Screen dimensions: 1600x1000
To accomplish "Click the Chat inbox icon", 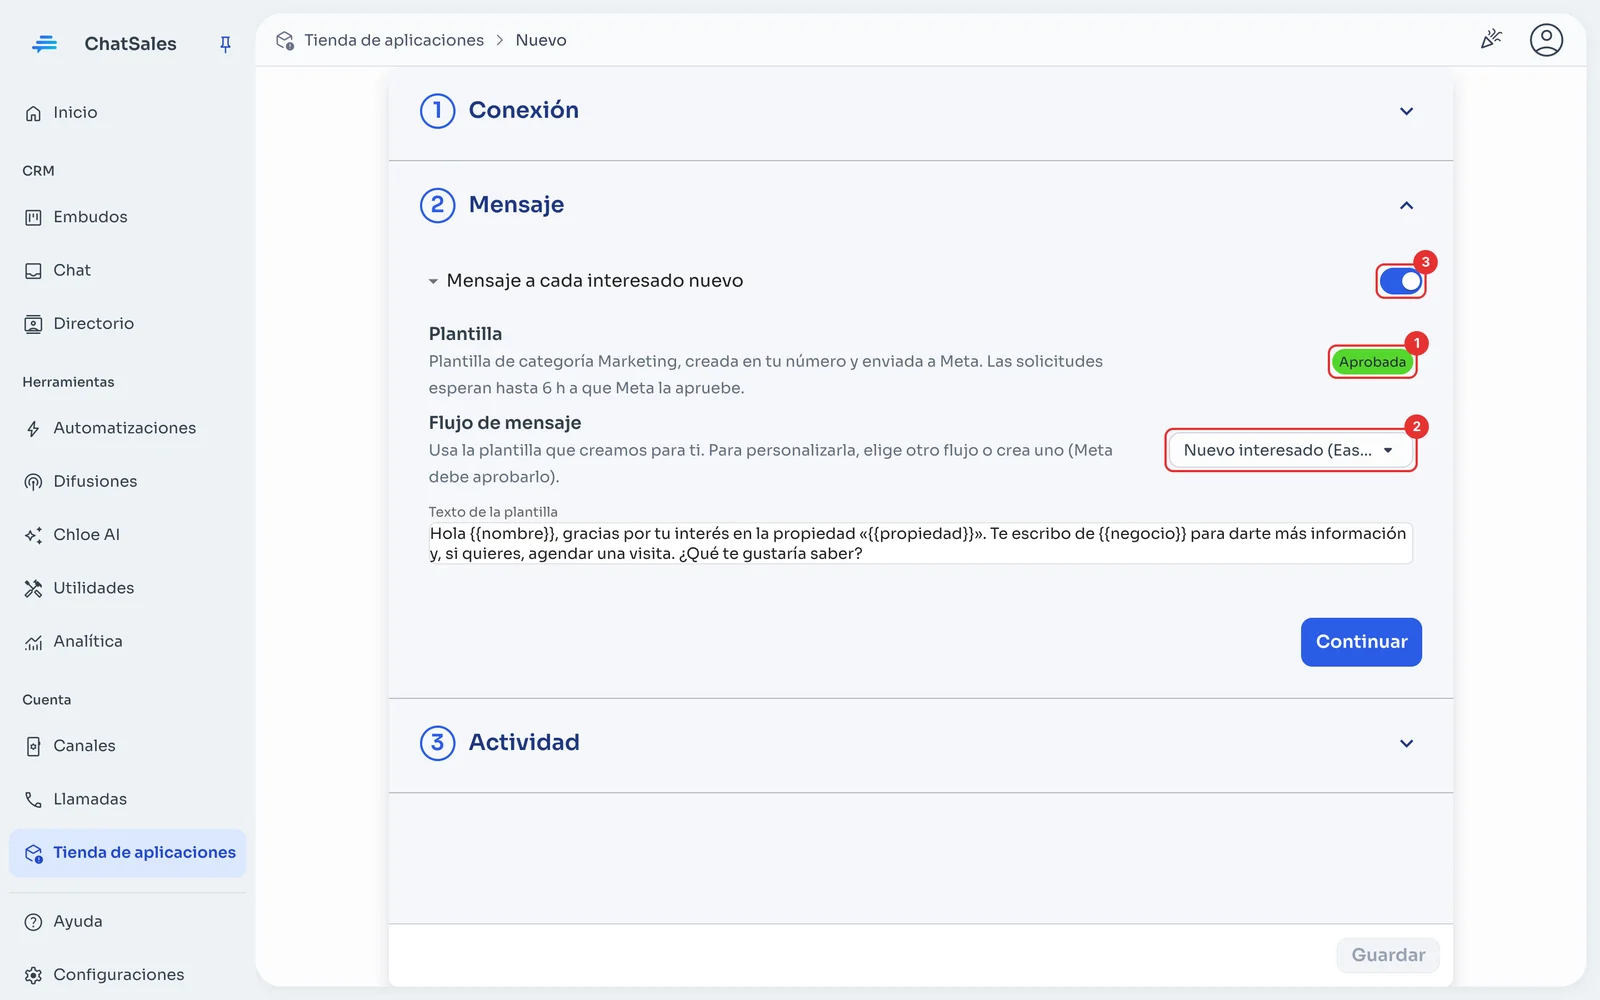I will [x=33, y=270].
